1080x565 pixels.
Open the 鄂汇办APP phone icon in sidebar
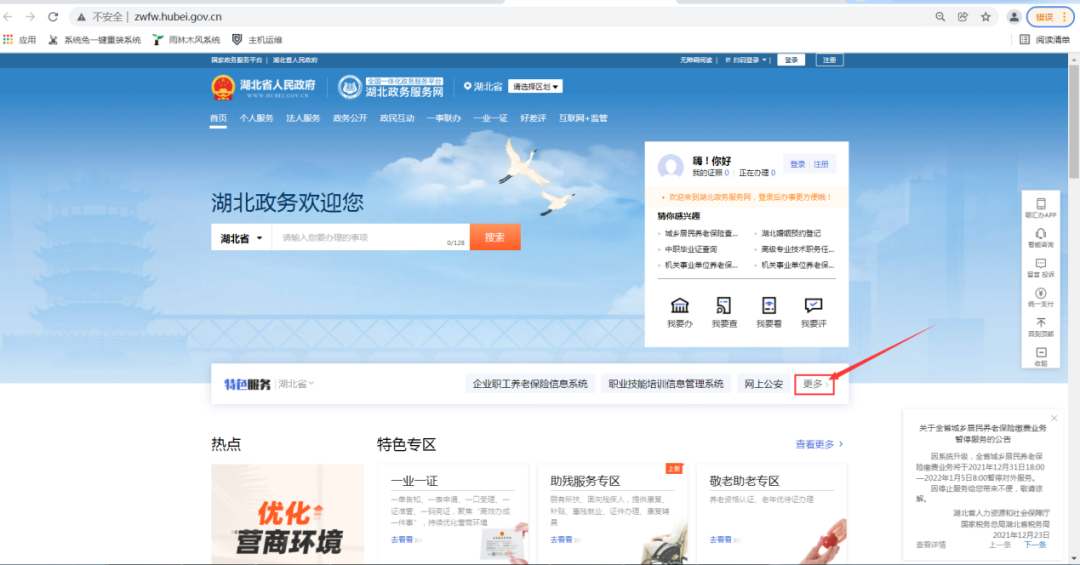coord(1040,204)
